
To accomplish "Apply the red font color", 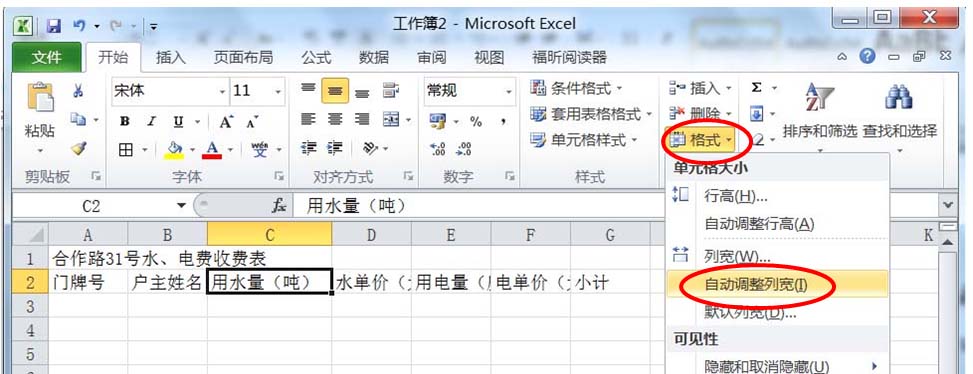I will pos(213,149).
